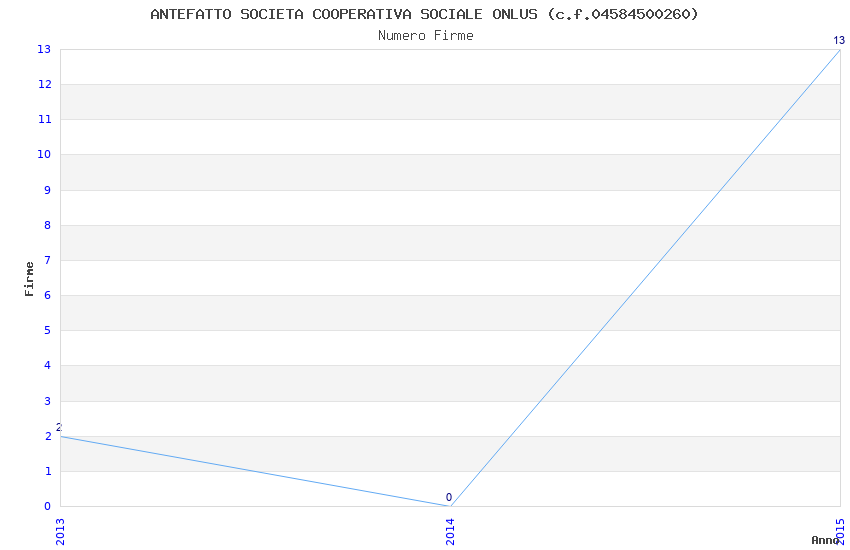Click the data label 13 at the line peak

[839, 40]
